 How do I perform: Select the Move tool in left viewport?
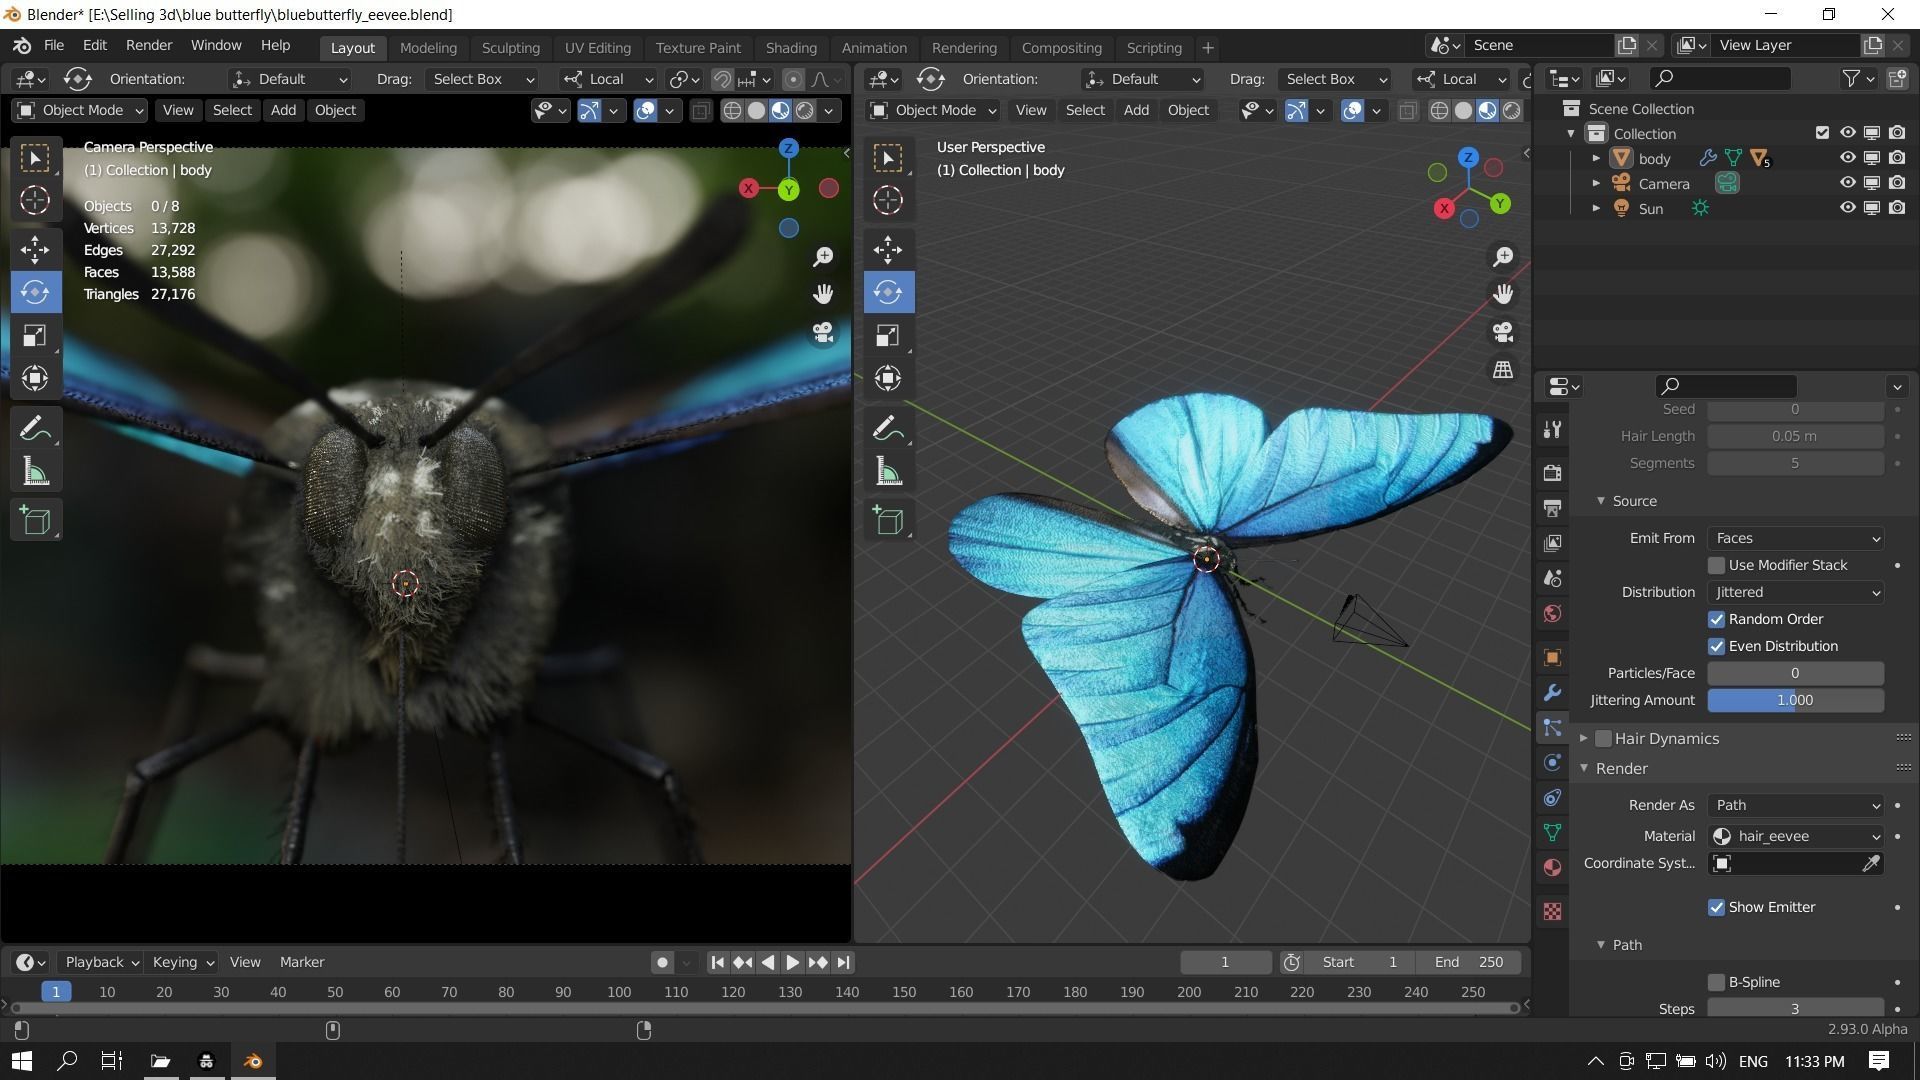tap(35, 249)
